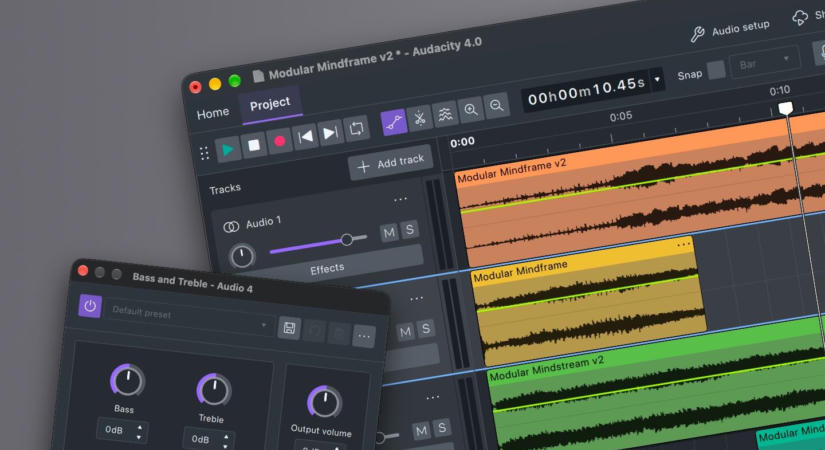Screen dimensions: 825x450
Task: Open Effects for Audio 1 track
Action: coord(327,269)
